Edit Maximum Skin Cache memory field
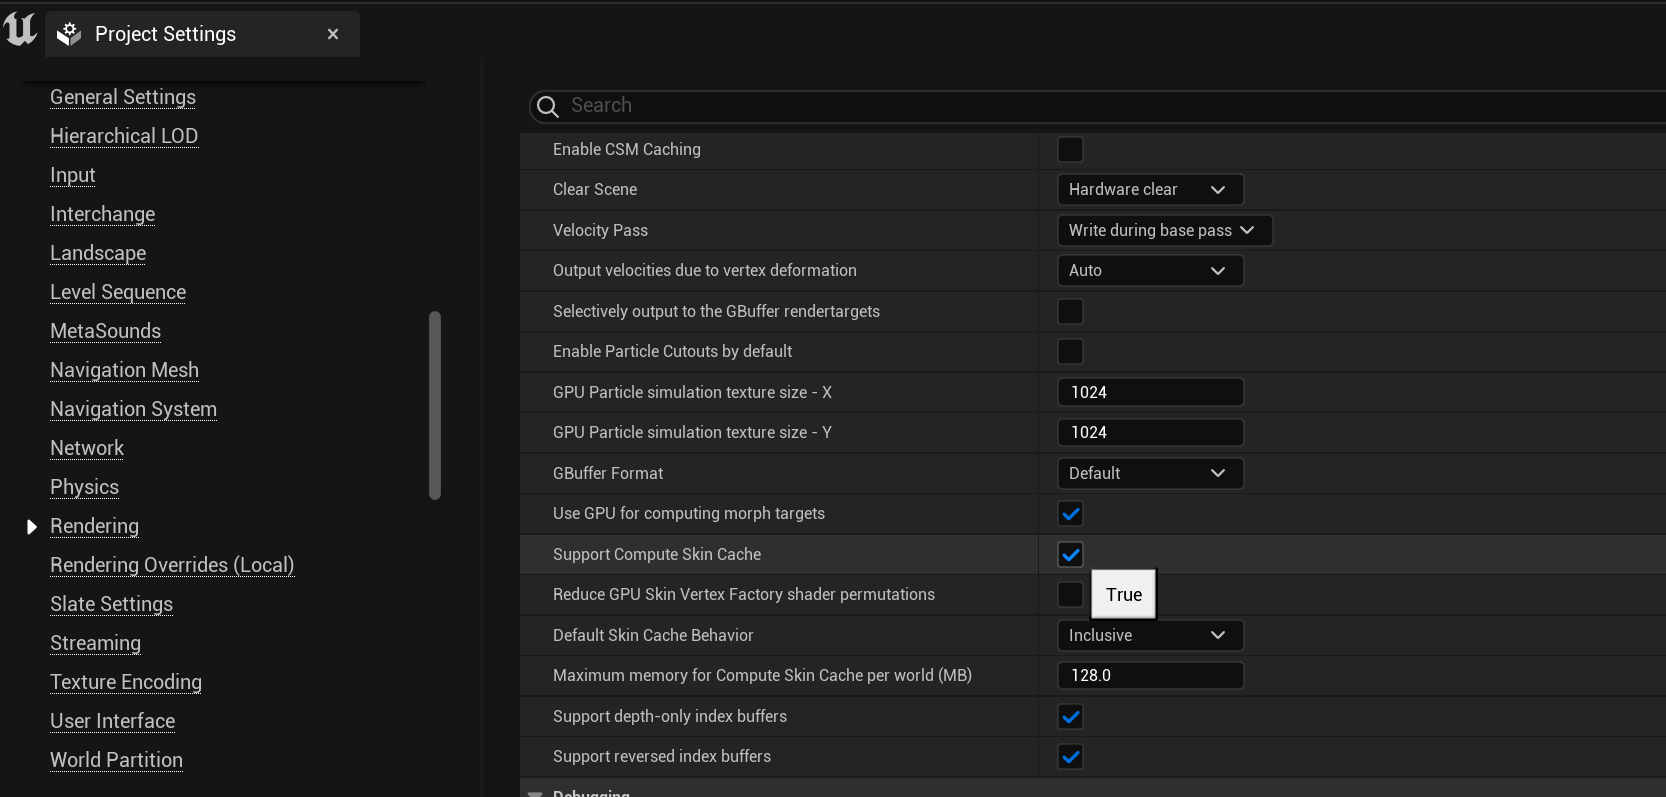This screenshot has width=1666, height=797. [x=1150, y=675]
